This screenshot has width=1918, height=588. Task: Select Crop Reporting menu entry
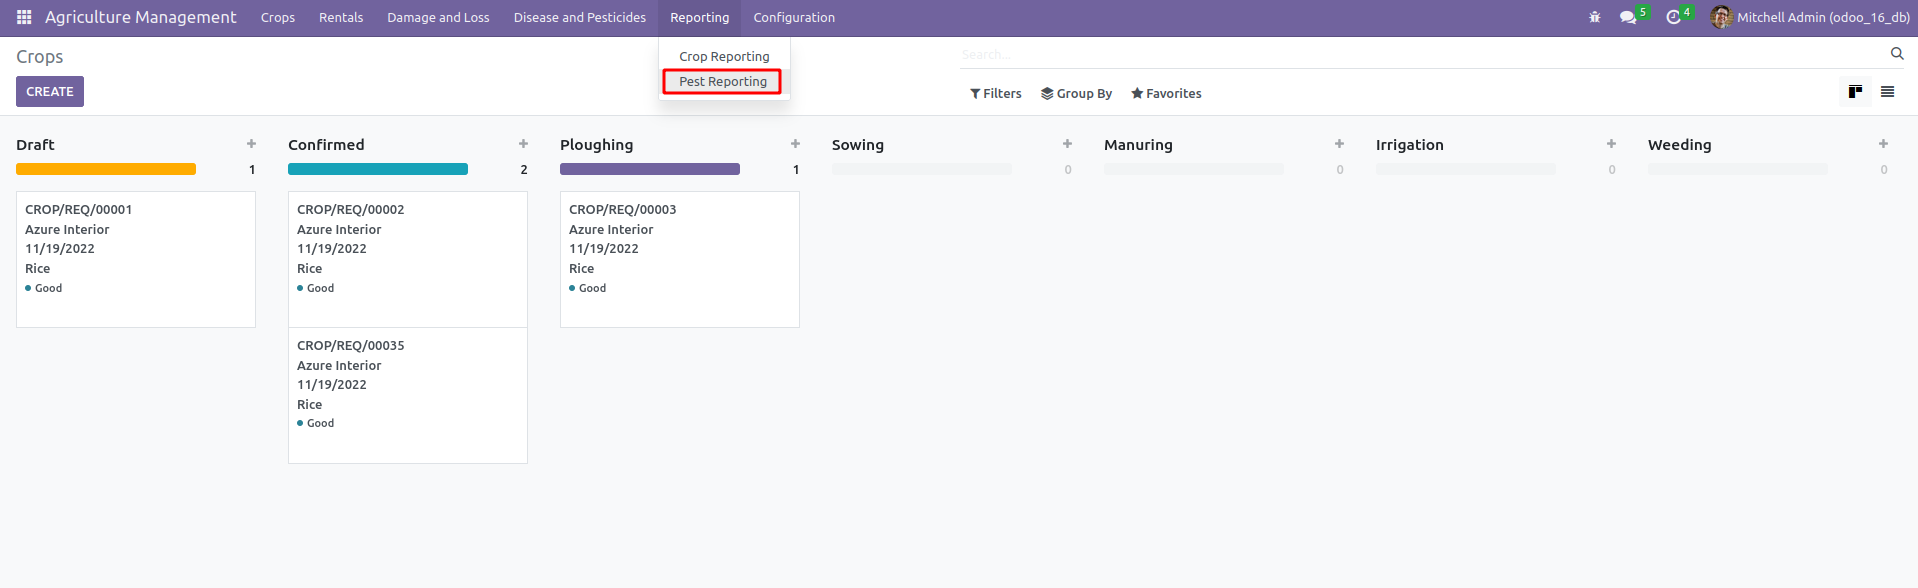coord(724,57)
